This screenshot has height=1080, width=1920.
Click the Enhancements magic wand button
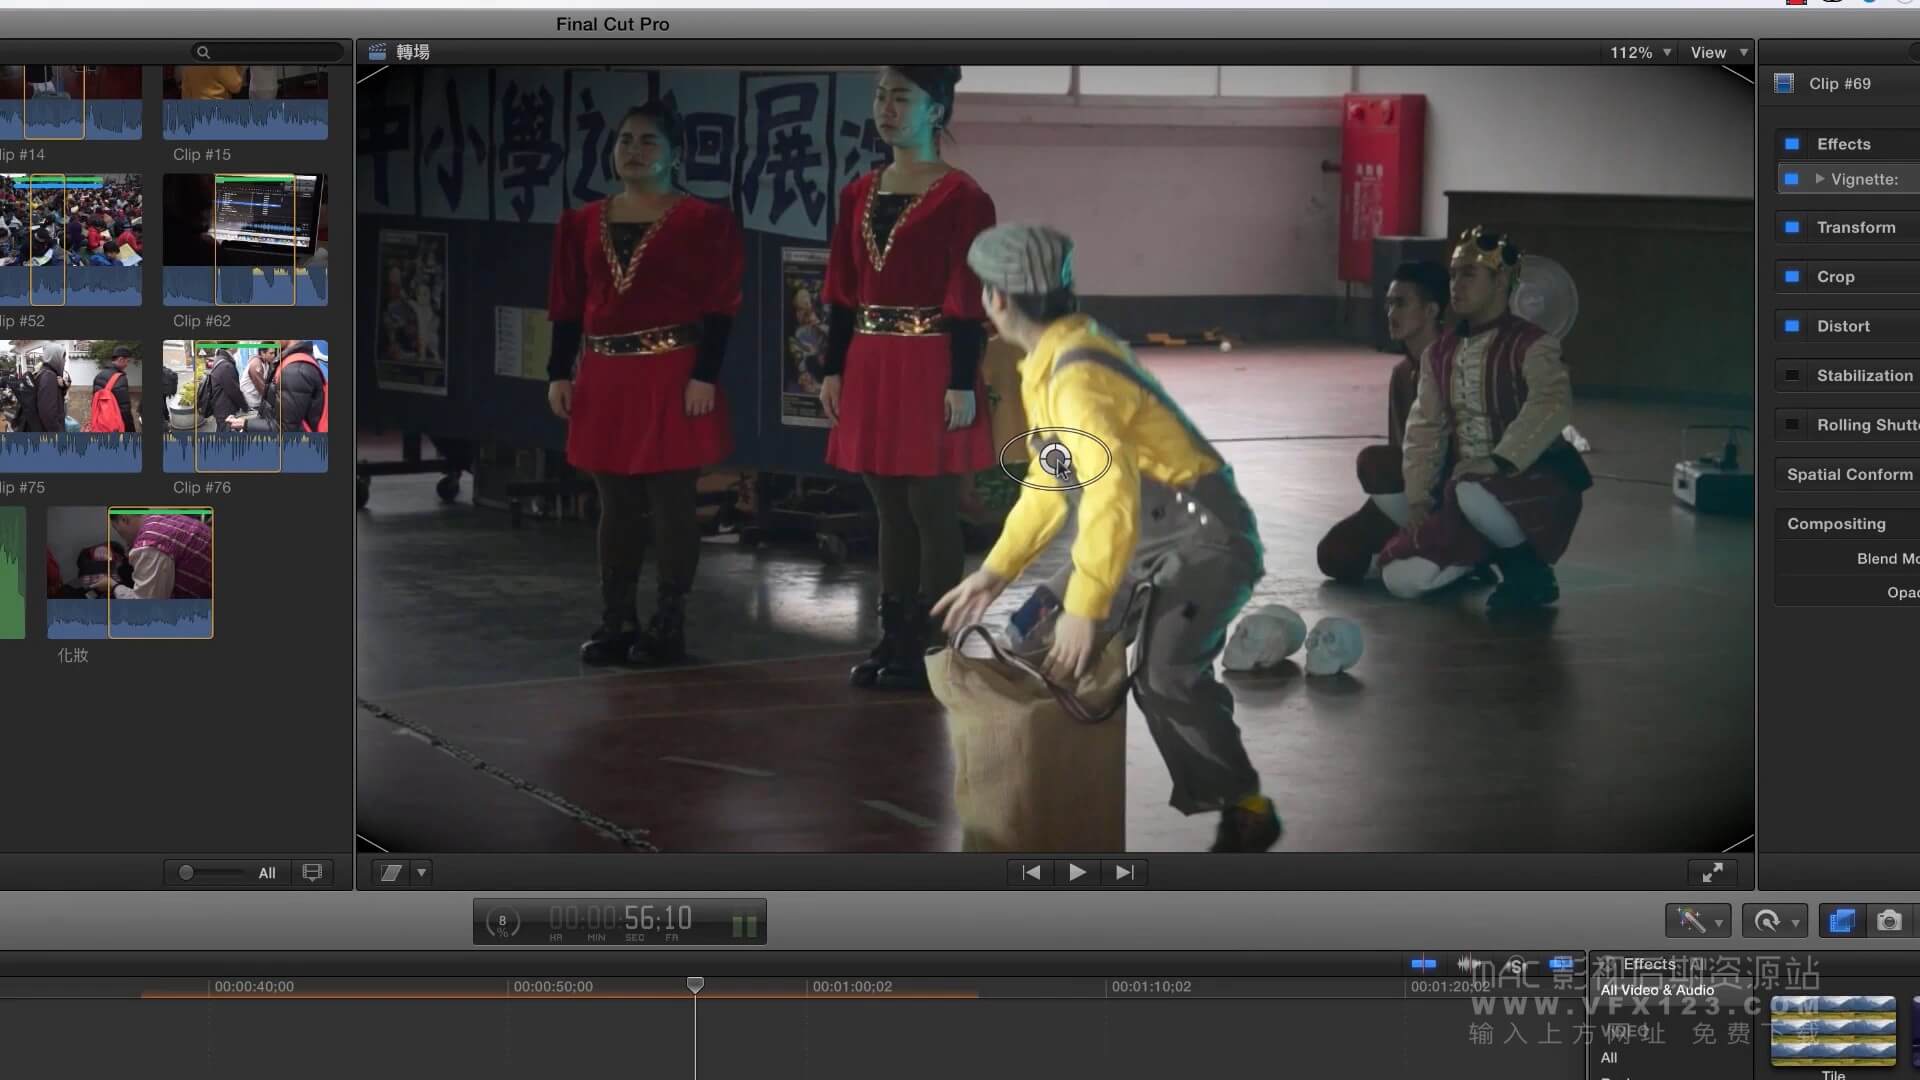[1691, 920]
